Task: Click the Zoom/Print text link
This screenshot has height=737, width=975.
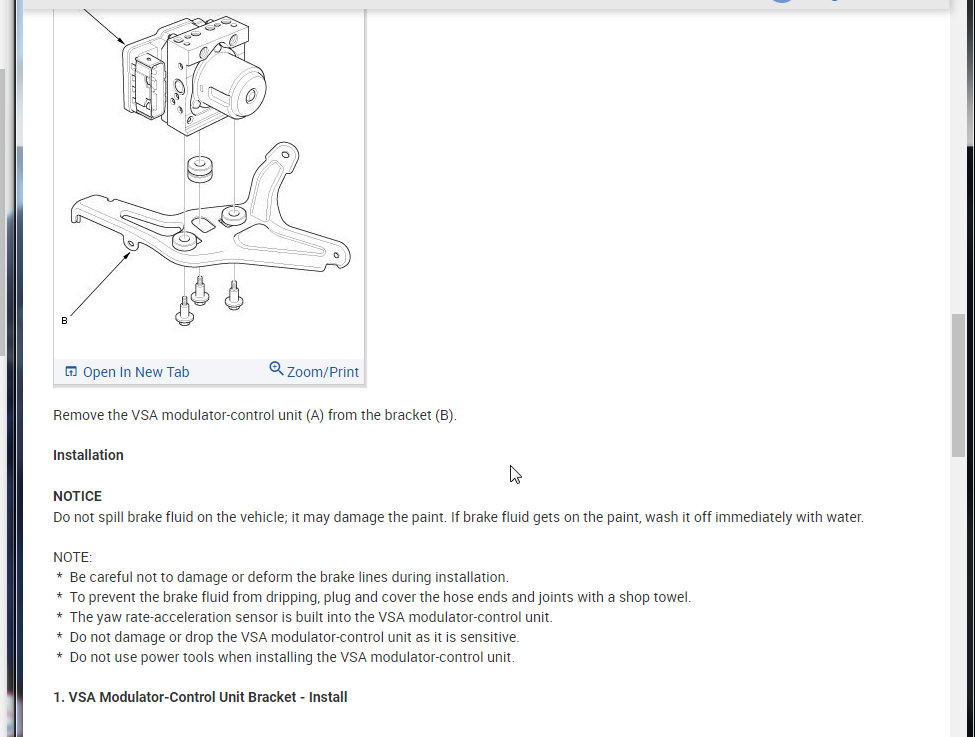Action: [x=323, y=372]
